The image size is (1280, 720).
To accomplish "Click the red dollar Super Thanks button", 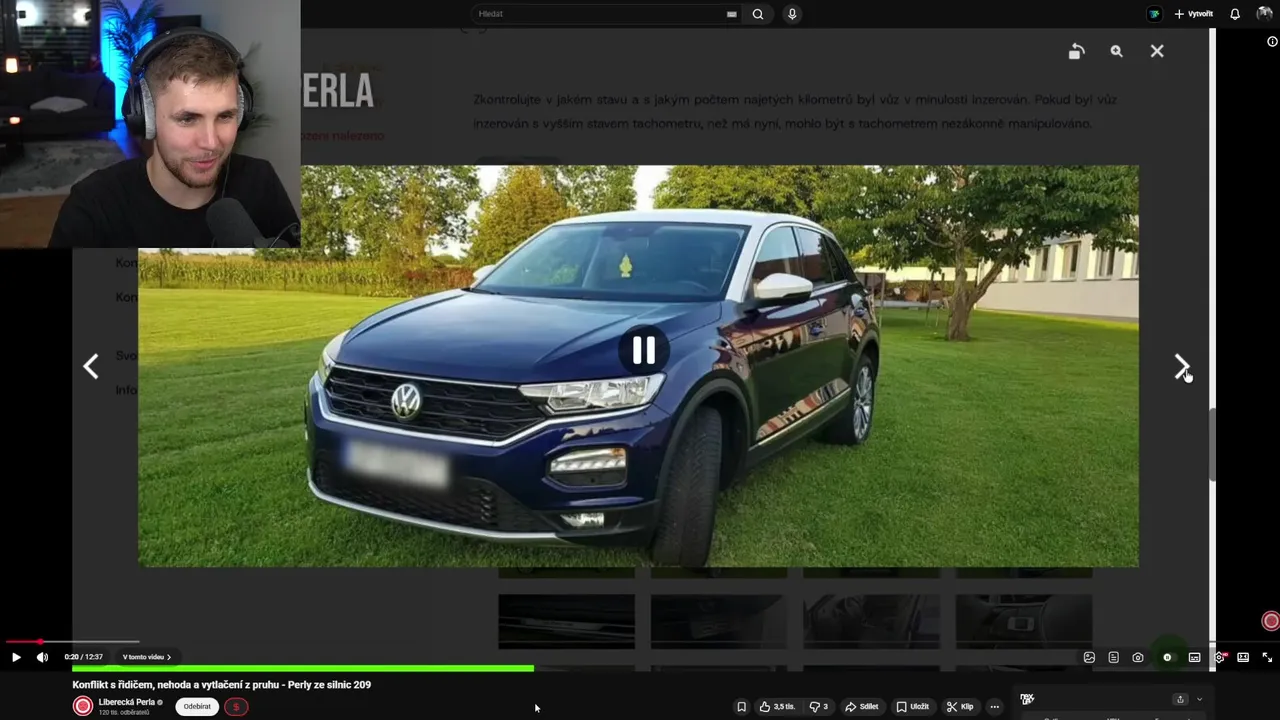I will [236, 706].
